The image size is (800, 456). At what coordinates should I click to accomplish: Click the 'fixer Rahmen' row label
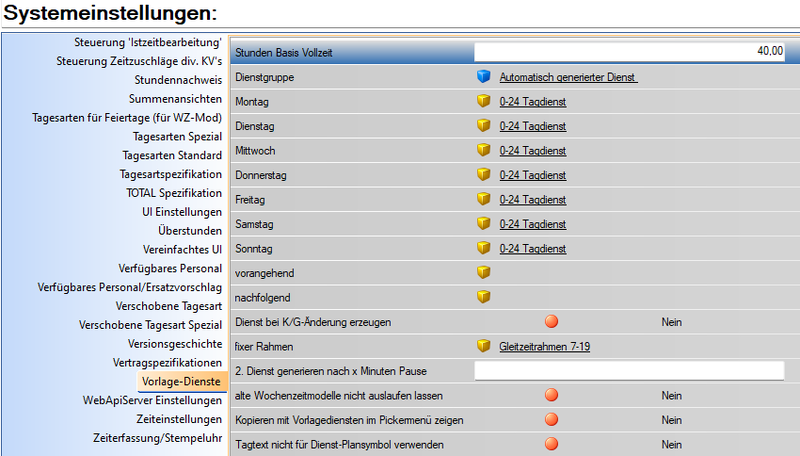point(264,346)
